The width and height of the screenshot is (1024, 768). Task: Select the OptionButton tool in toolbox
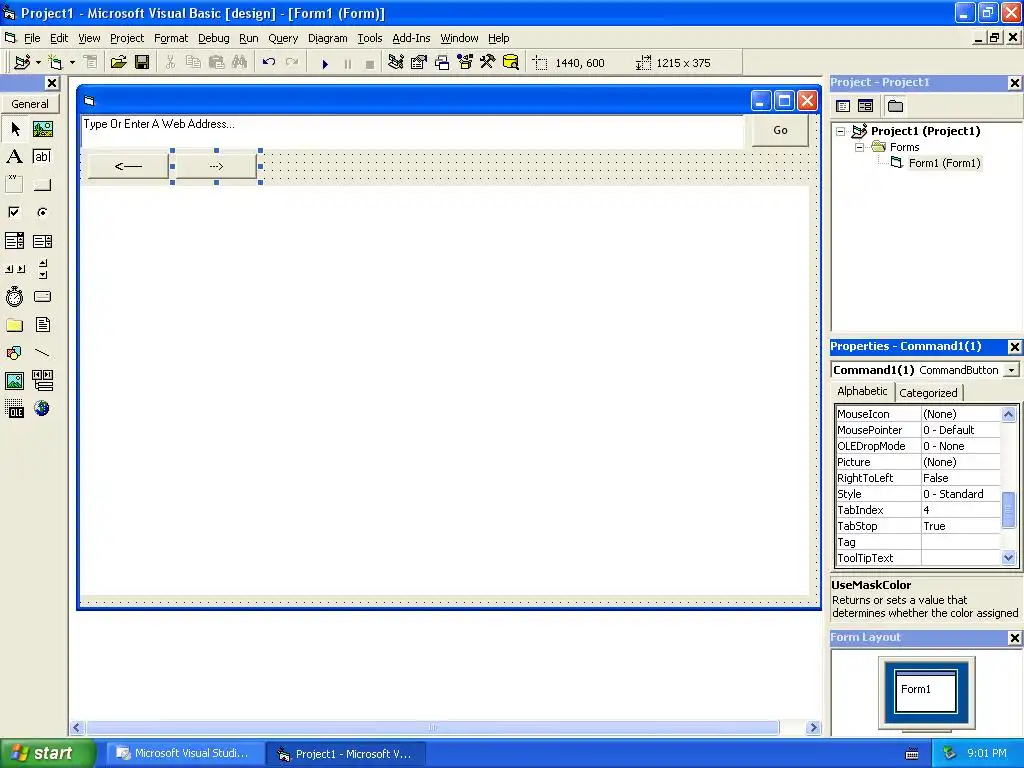coord(42,212)
